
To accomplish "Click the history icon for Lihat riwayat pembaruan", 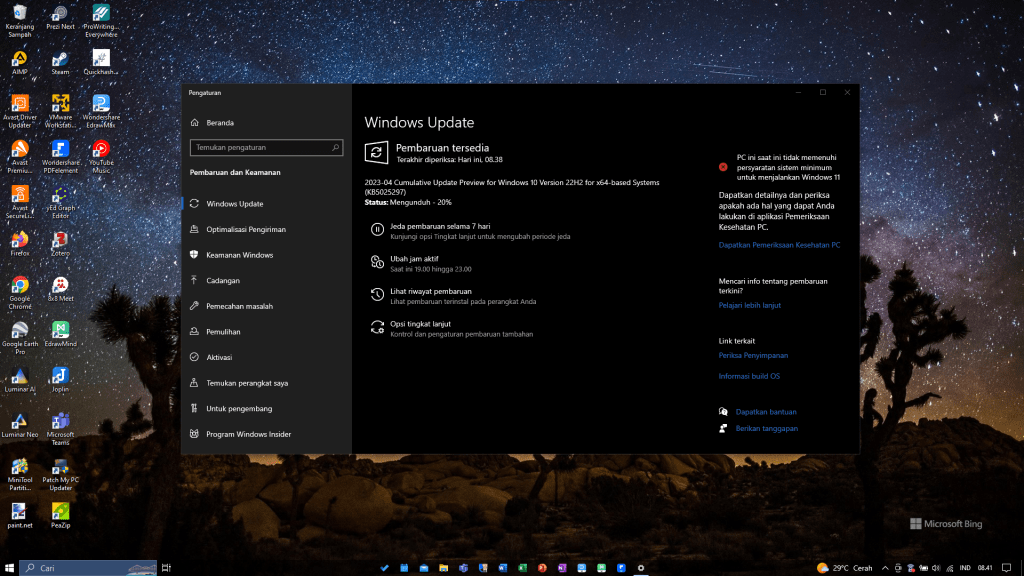I will (x=377, y=294).
